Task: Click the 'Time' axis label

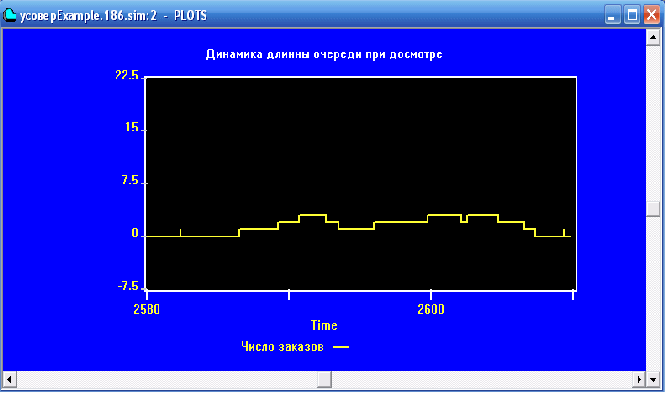Action: coord(324,325)
